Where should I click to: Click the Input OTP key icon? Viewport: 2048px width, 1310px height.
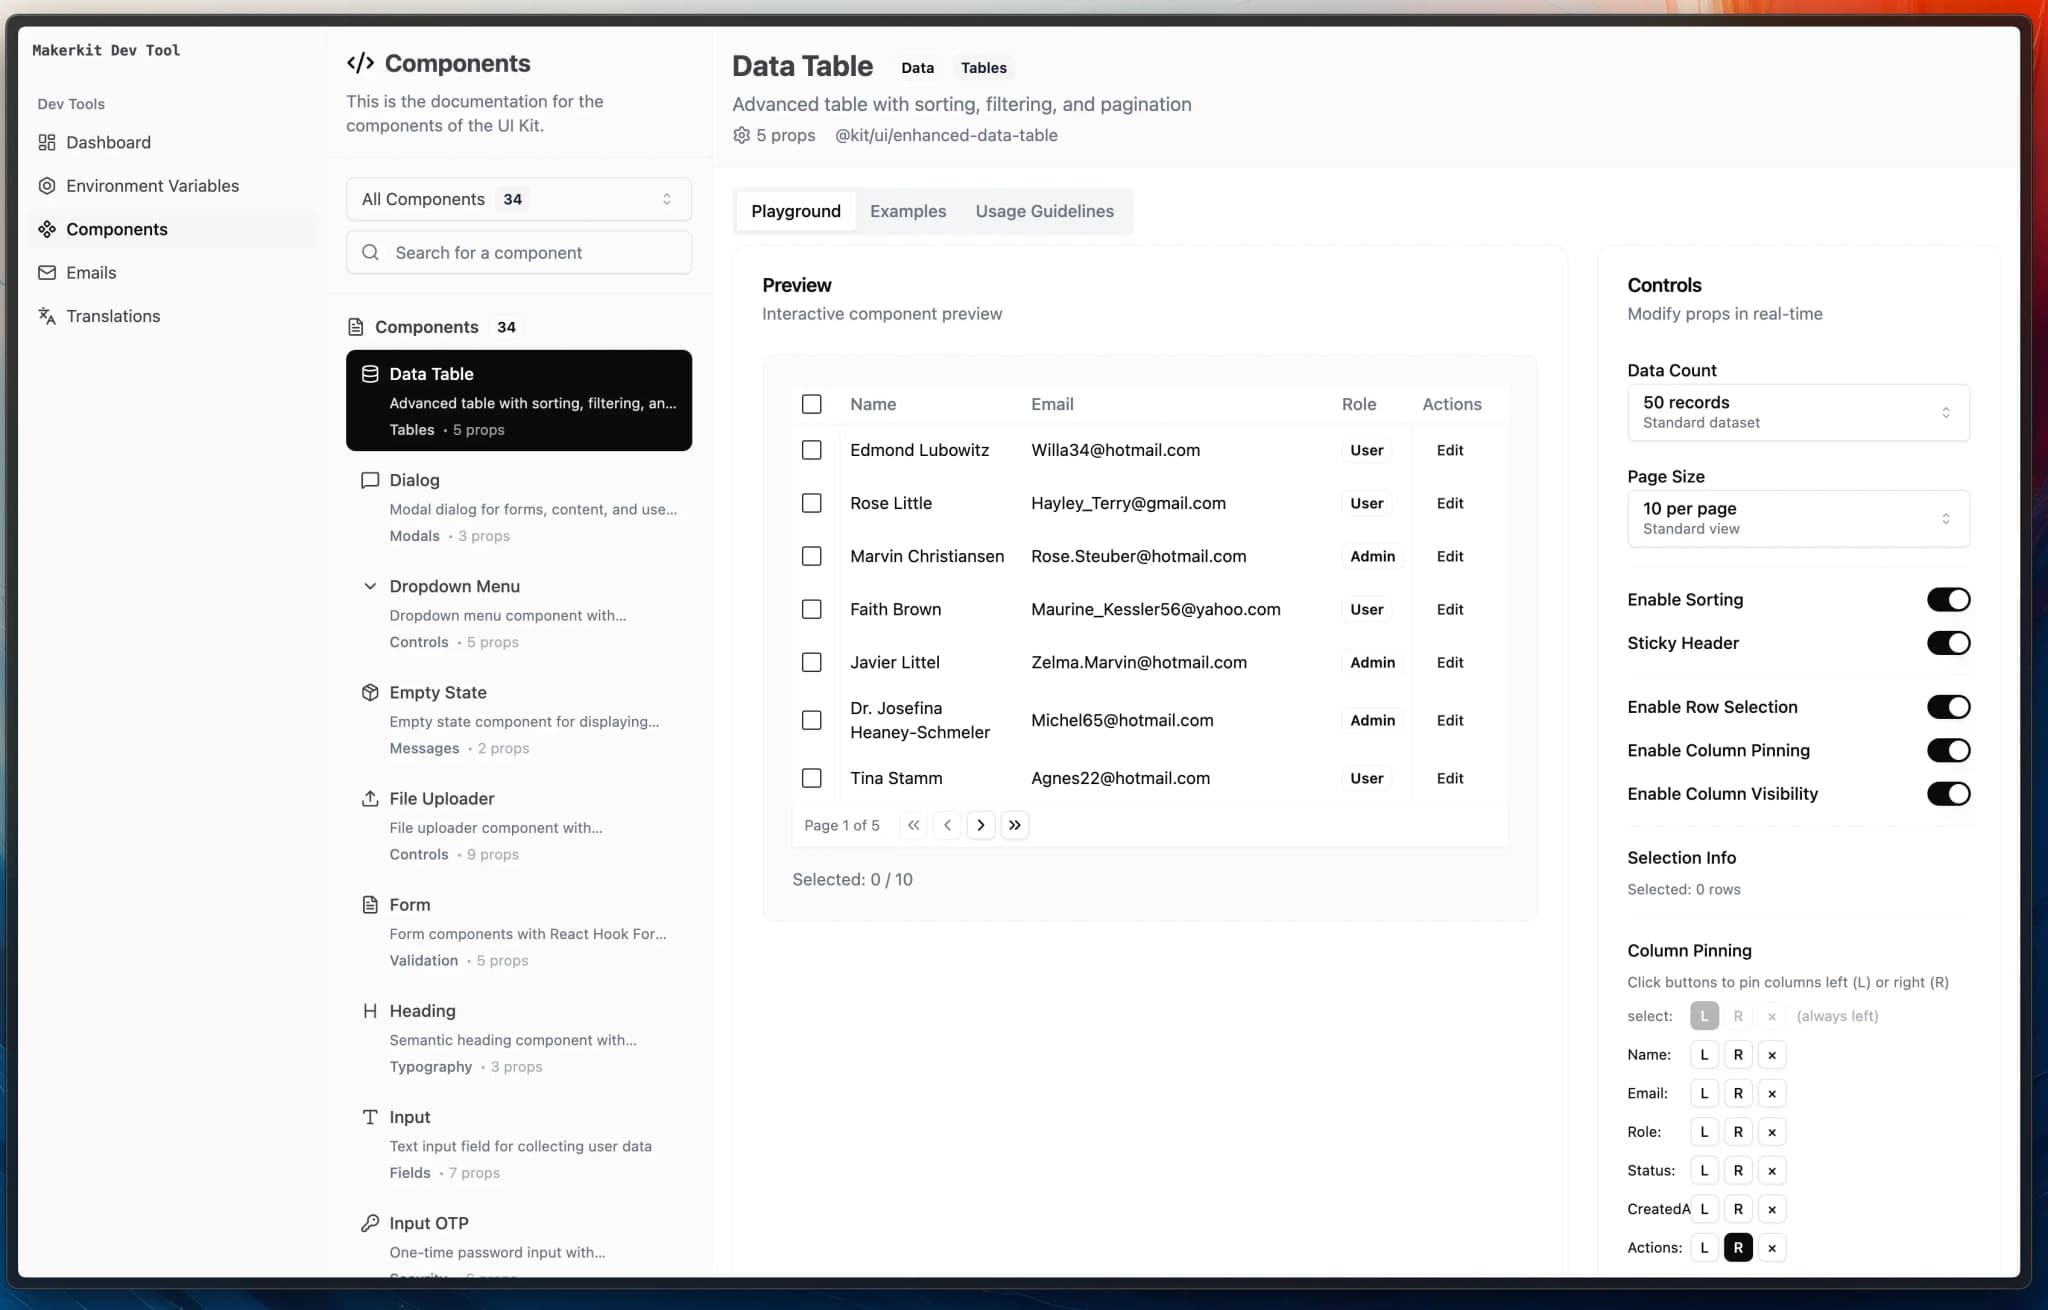click(x=369, y=1223)
